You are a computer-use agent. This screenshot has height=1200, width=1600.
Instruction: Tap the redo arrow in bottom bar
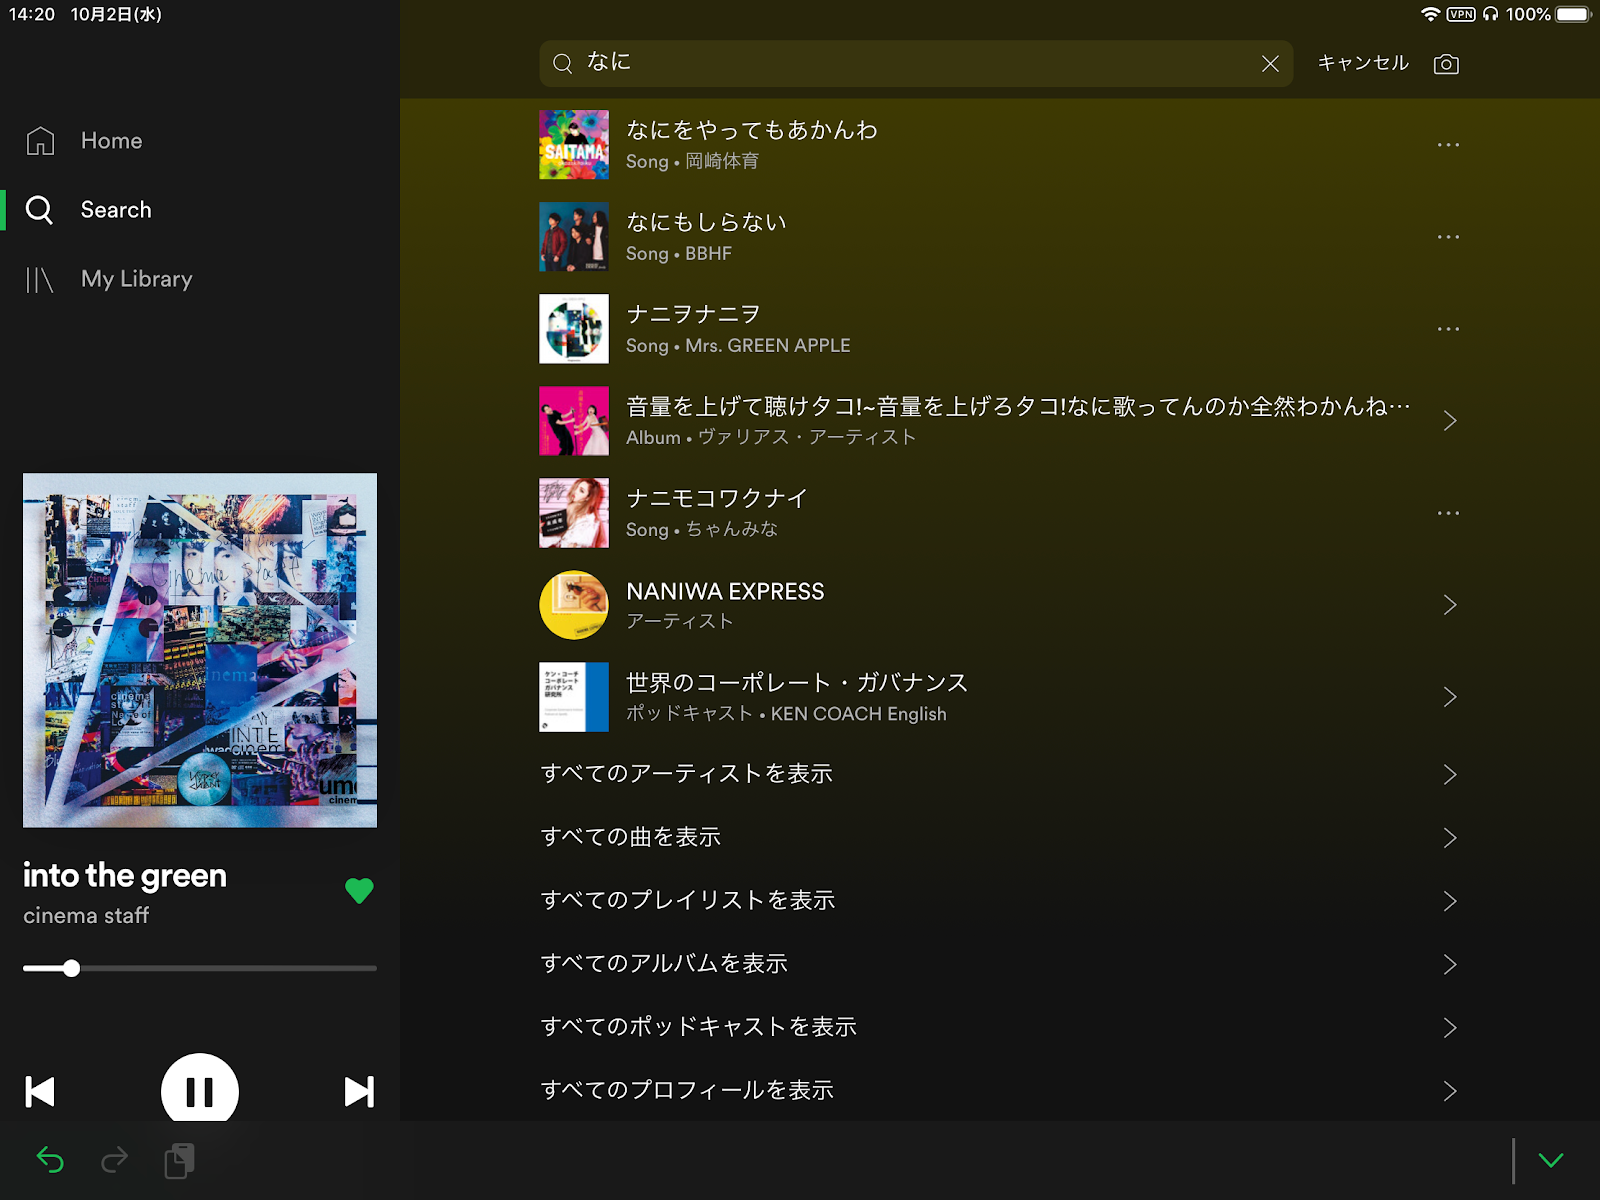pyautogui.click(x=115, y=1160)
